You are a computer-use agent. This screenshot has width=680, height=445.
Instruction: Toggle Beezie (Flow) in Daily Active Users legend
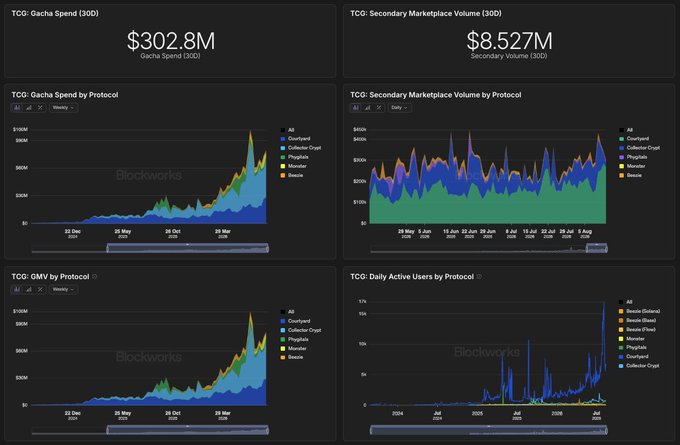pos(638,329)
